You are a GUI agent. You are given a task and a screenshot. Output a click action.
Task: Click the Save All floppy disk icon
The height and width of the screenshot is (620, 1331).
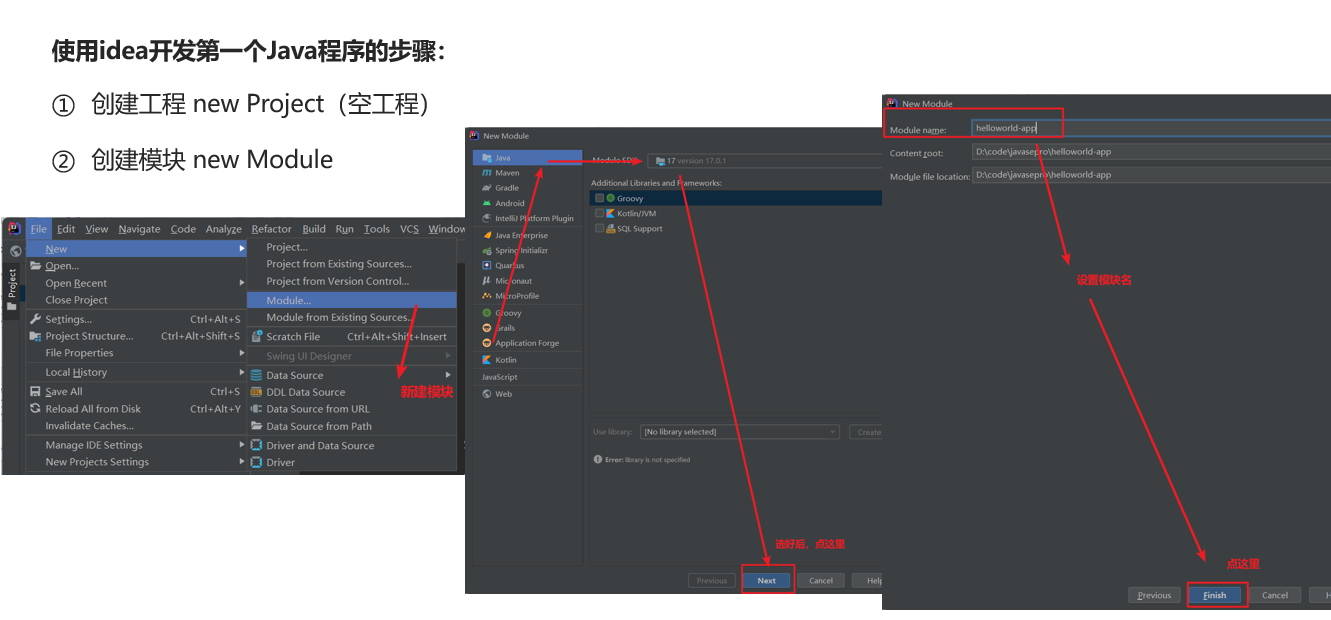[x=36, y=391]
